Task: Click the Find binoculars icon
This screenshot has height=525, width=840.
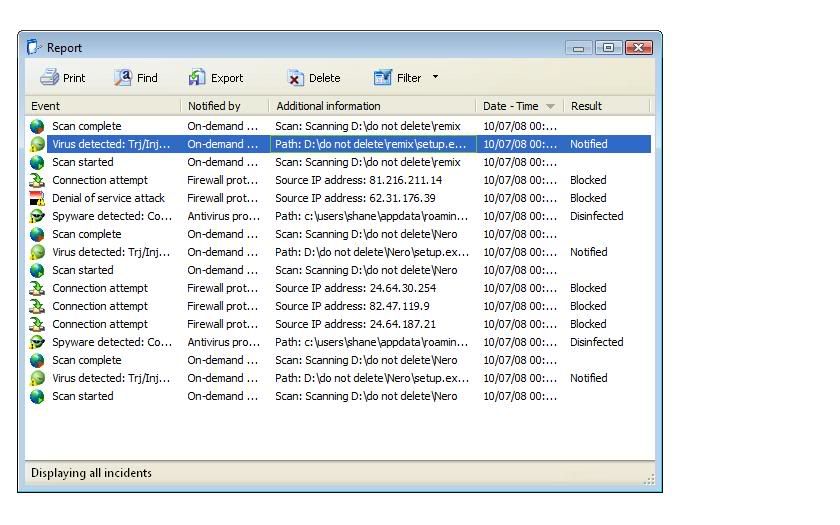Action: [x=123, y=78]
